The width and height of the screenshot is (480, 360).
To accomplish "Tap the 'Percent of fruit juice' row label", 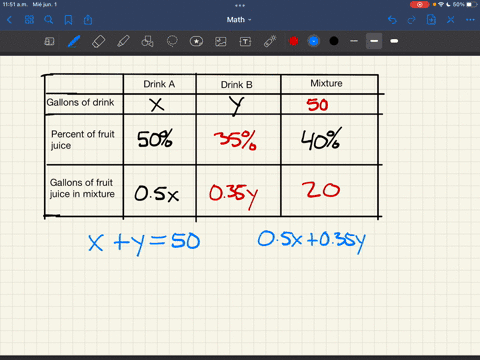I will click(83, 140).
